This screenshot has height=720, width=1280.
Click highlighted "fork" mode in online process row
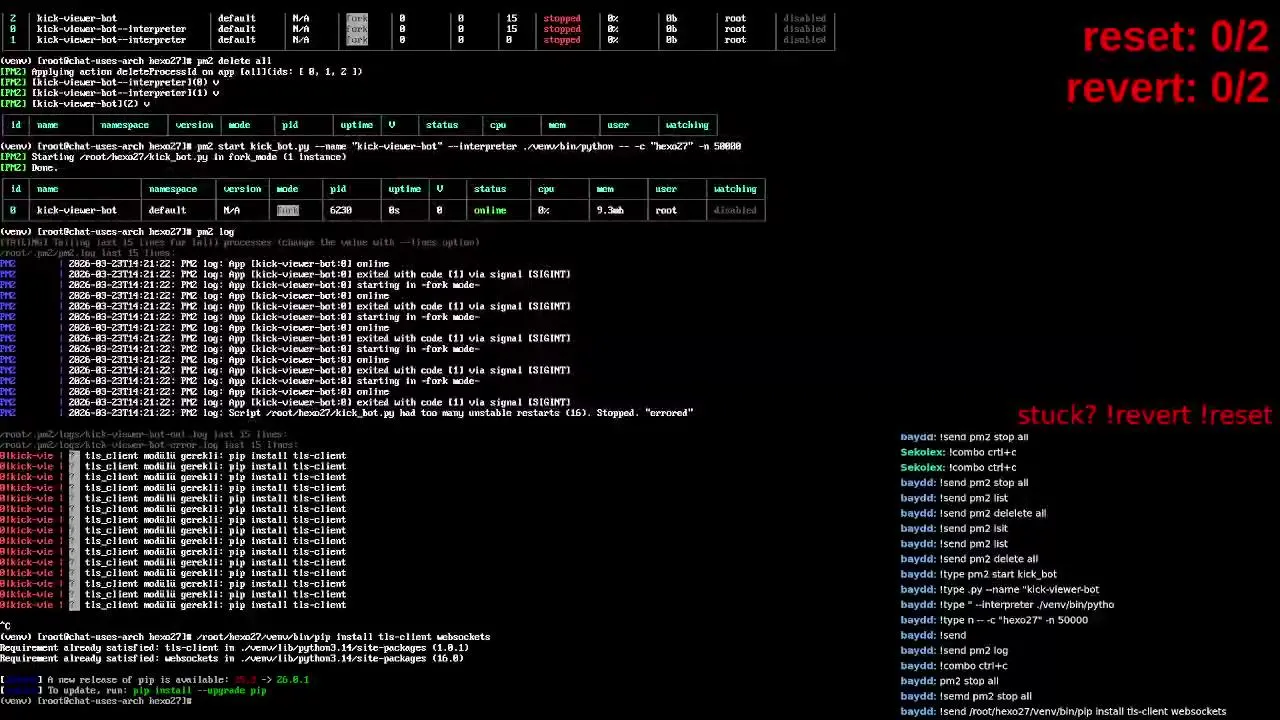(x=288, y=210)
